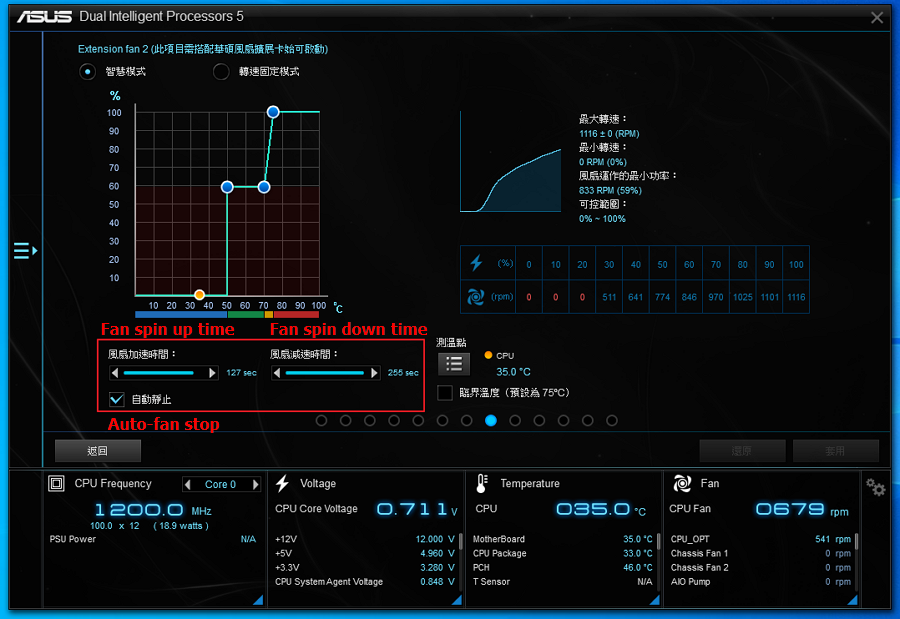Click the Voltage lightning bolt icon
This screenshot has height=619, width=900.
click(282, 483)
